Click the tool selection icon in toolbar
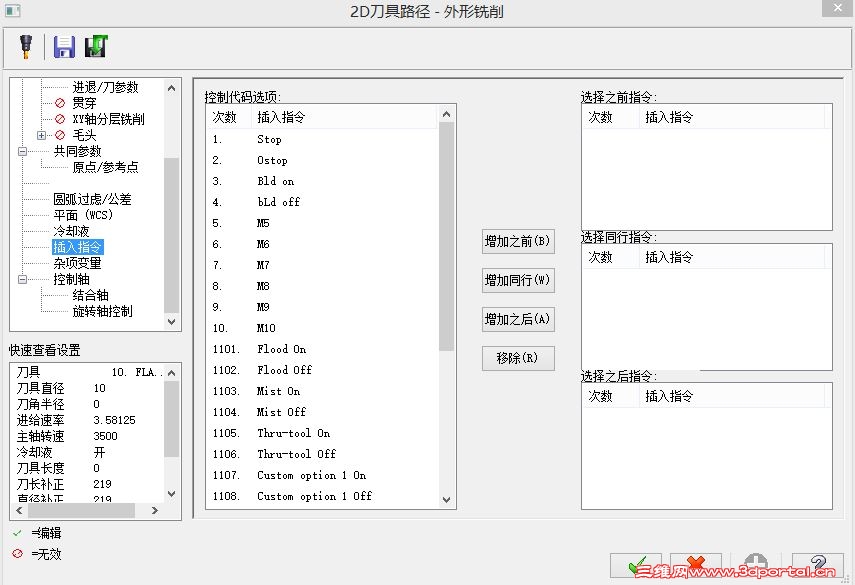This screenshot has height=585, width=855. (x=26, y=47)
